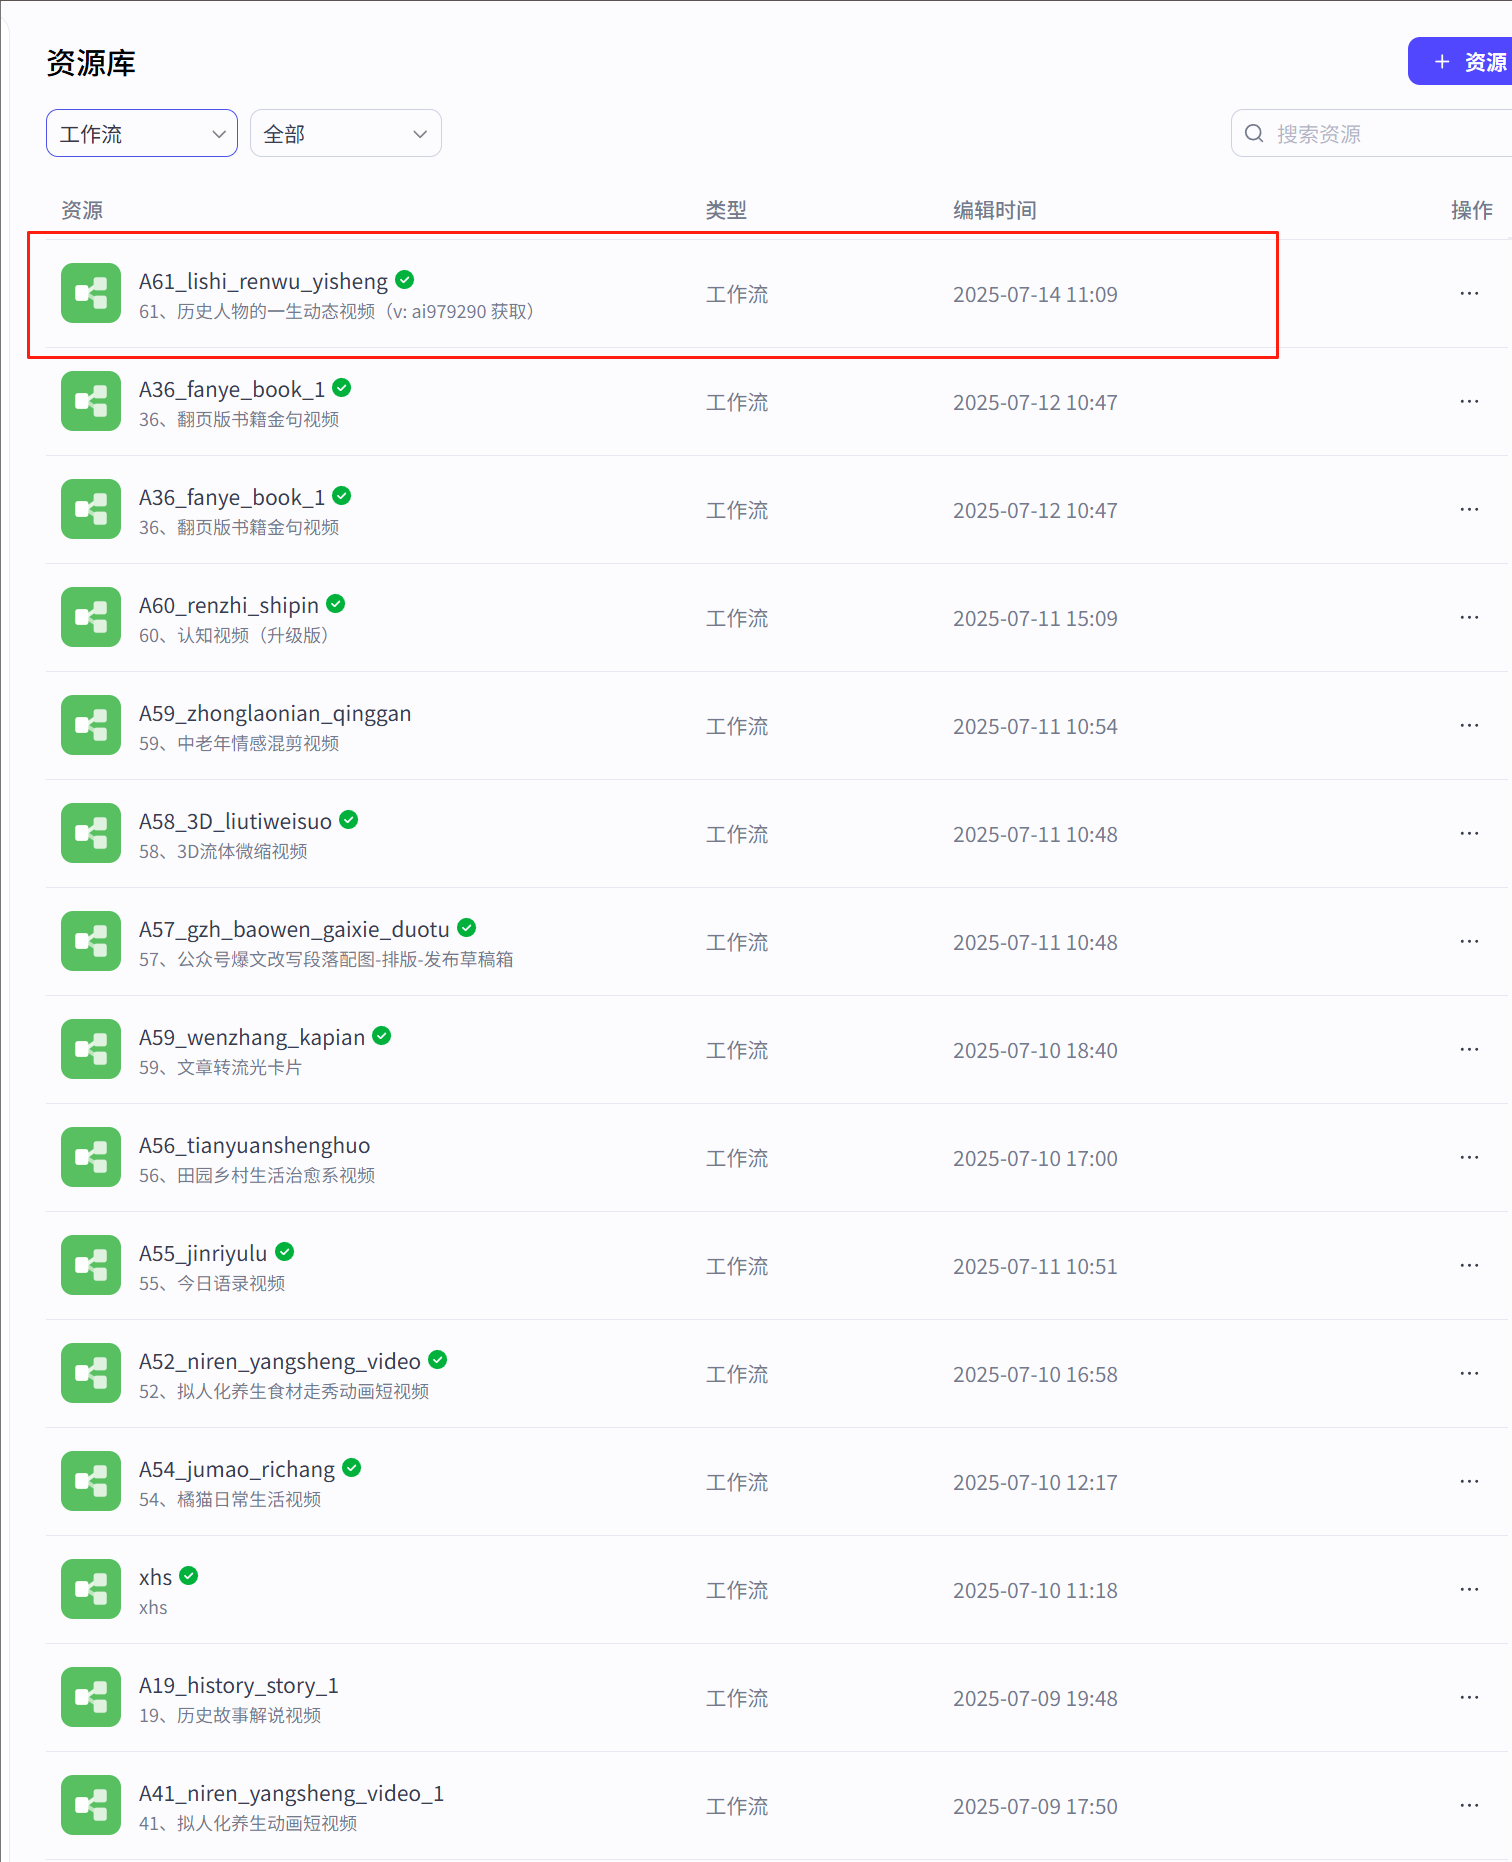Select the A19_history_story_1 workflow icon
This screenshot has width=1512, height=1862.
(90, 1697)
